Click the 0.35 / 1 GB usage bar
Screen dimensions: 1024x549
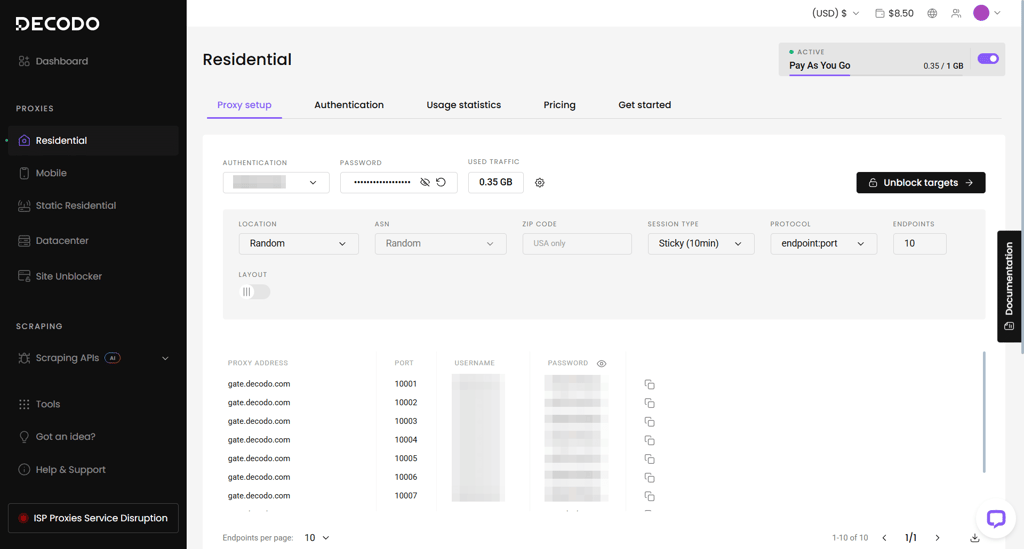coord(876,74)
